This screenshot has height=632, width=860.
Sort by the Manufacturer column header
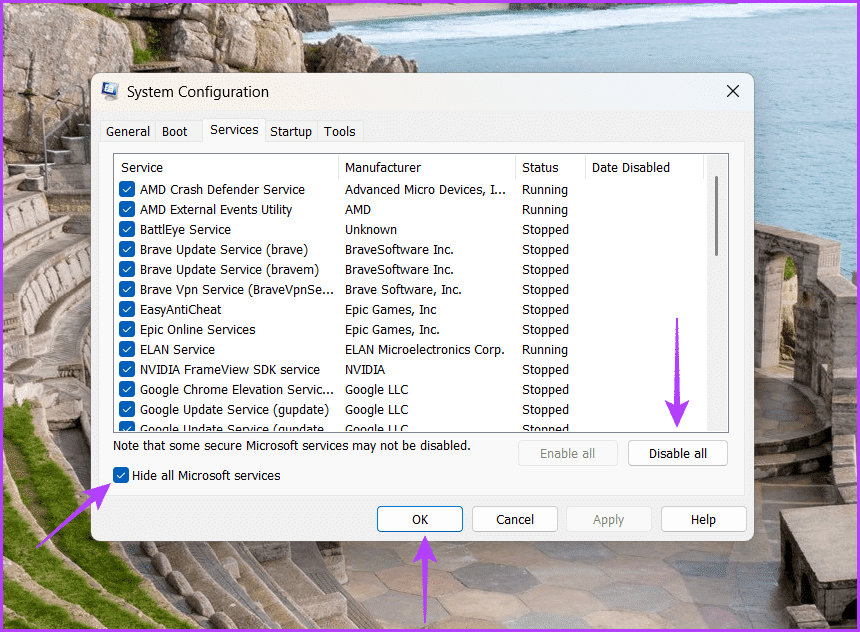click(427, 167)
